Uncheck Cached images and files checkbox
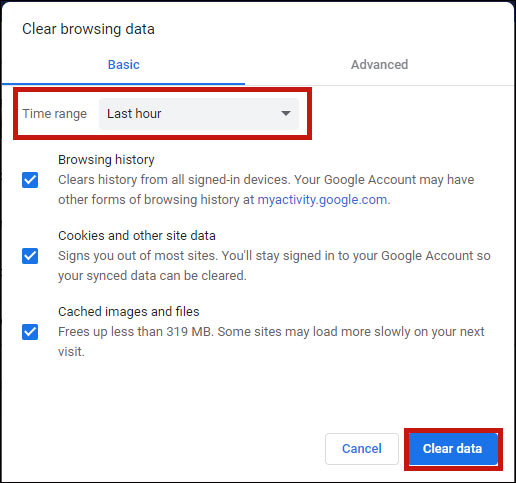The width and height of the screenshot is (516, 483). (x=30, y=332)
